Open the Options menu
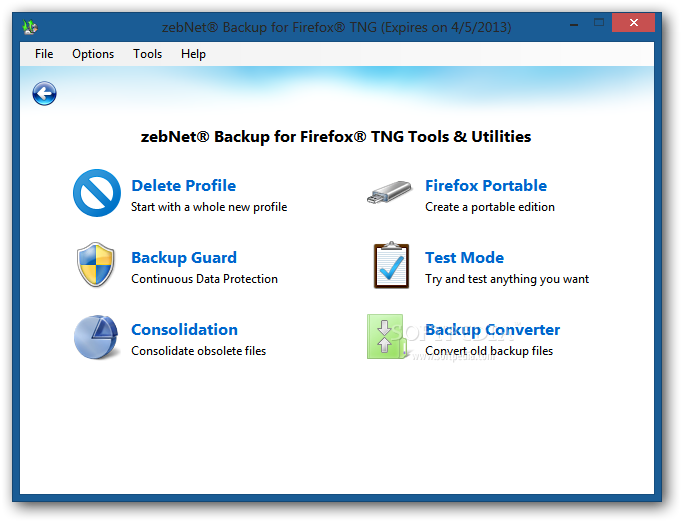 (x=93, y=54)
